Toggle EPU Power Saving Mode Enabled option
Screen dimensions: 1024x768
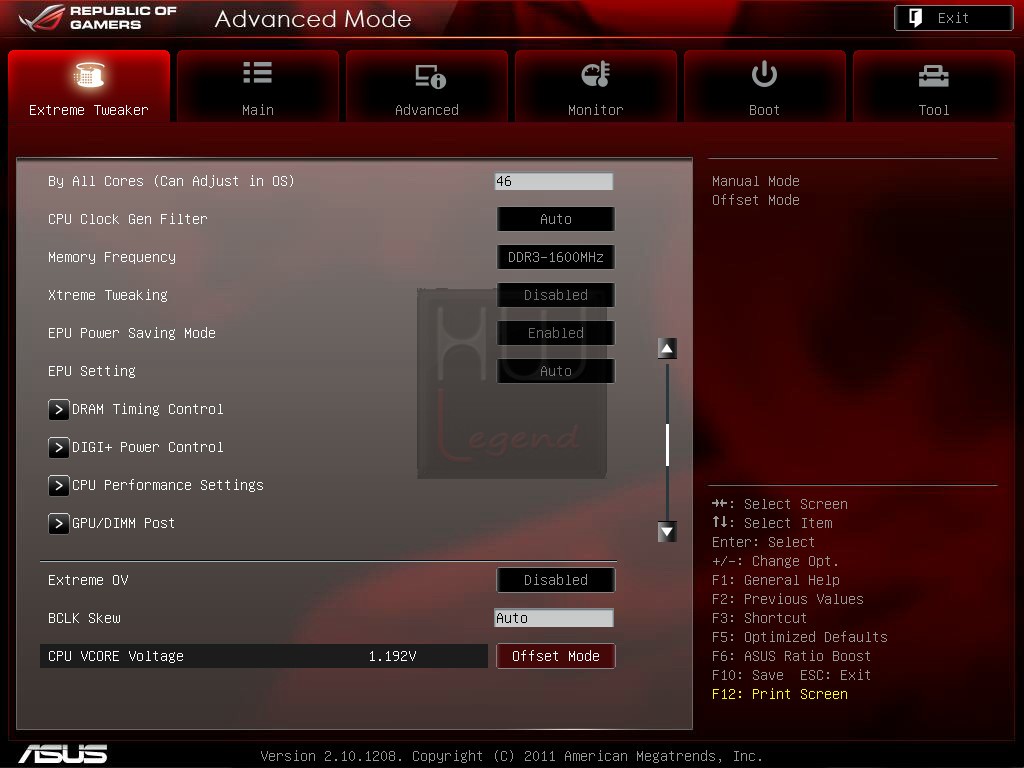[556, 333]
